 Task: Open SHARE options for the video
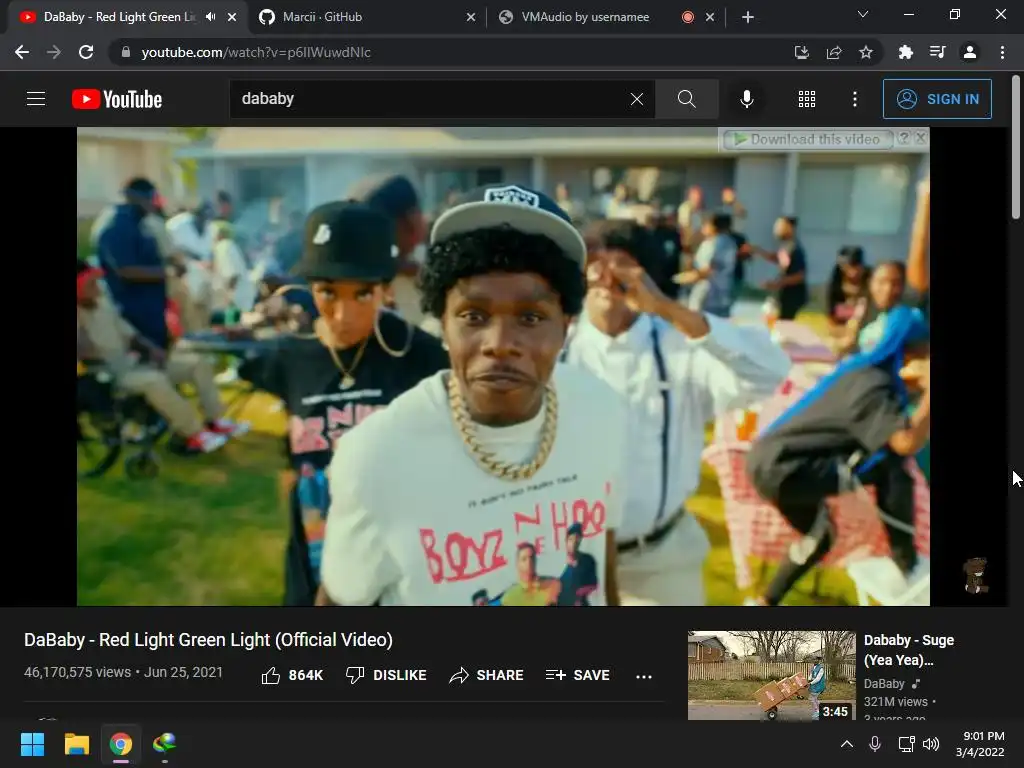click(x=487, y=675)
